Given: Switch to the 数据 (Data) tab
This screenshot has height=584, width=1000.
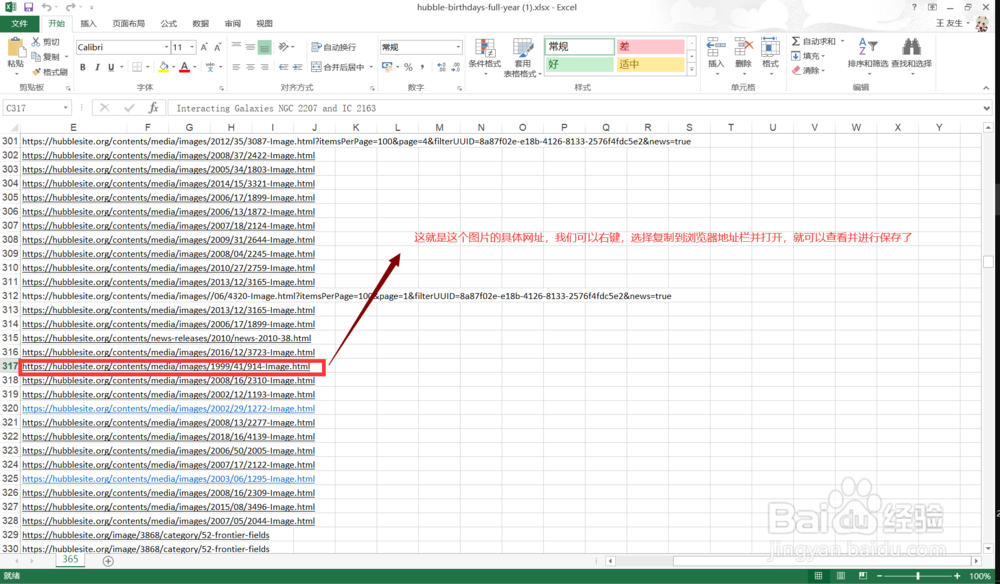Looking at the screenshot, I should pyautogui.click(x=200, y=24).
